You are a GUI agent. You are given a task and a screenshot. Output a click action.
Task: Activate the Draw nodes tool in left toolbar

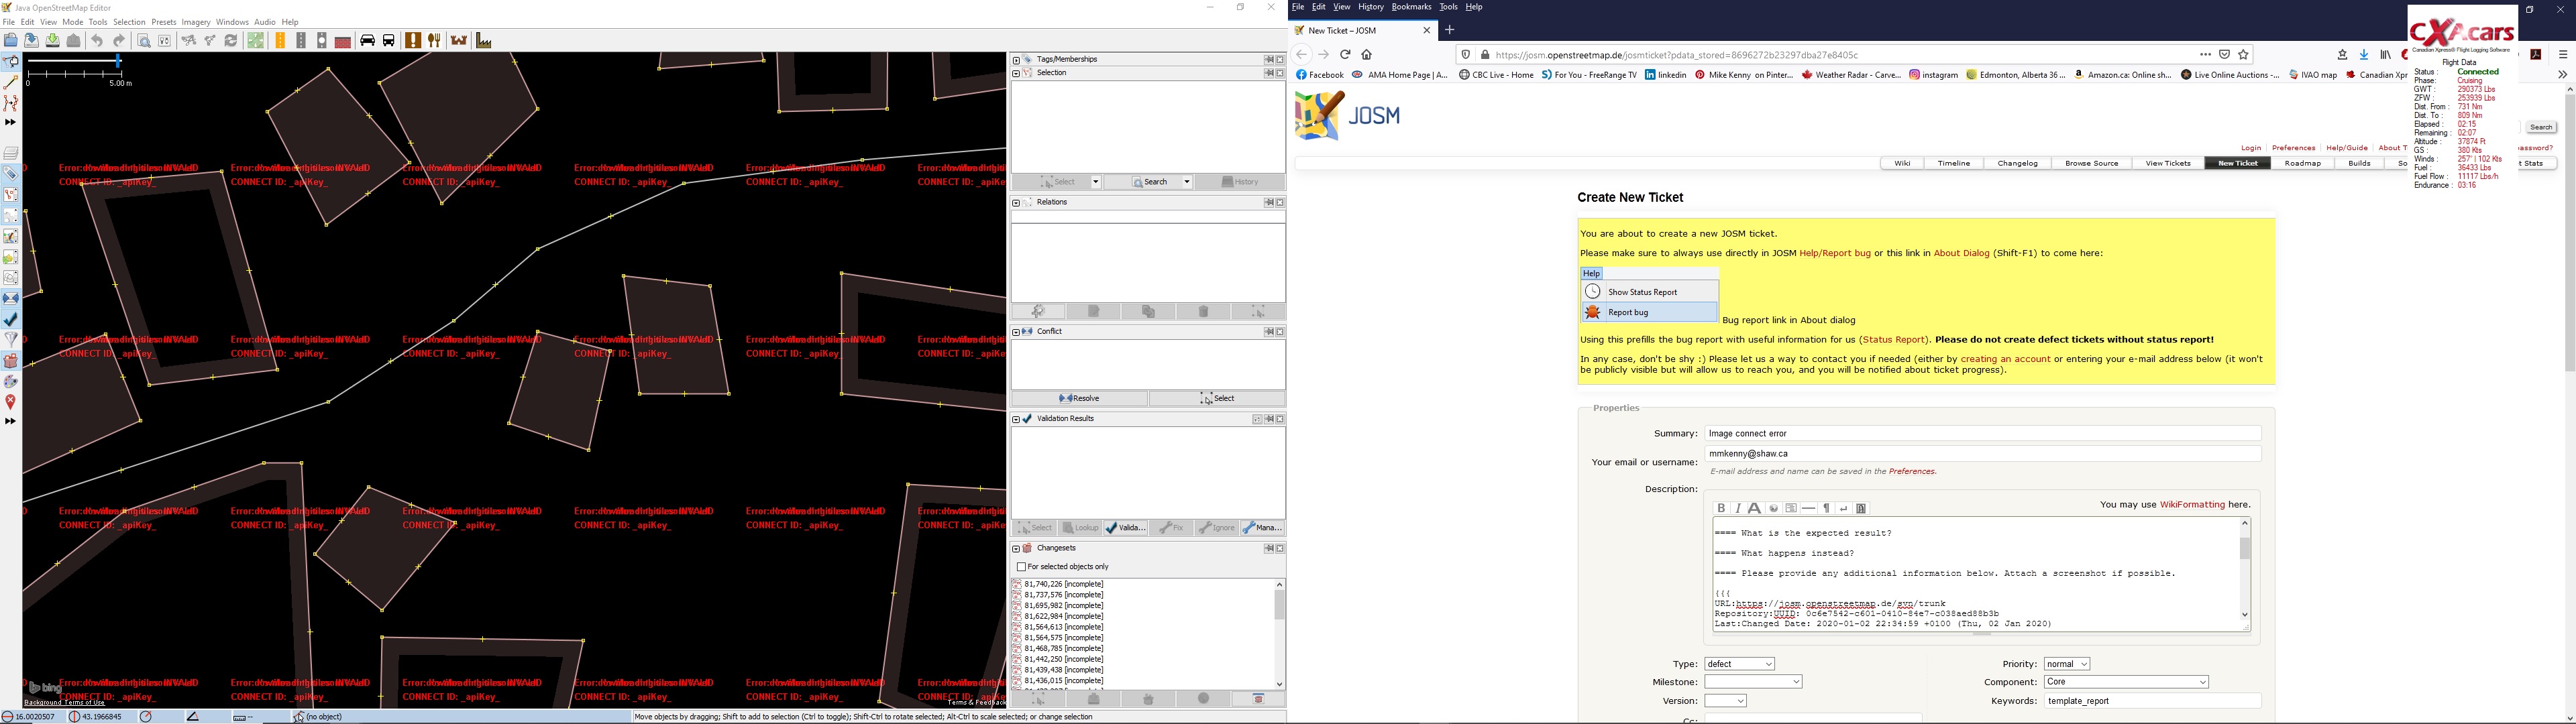11,83
